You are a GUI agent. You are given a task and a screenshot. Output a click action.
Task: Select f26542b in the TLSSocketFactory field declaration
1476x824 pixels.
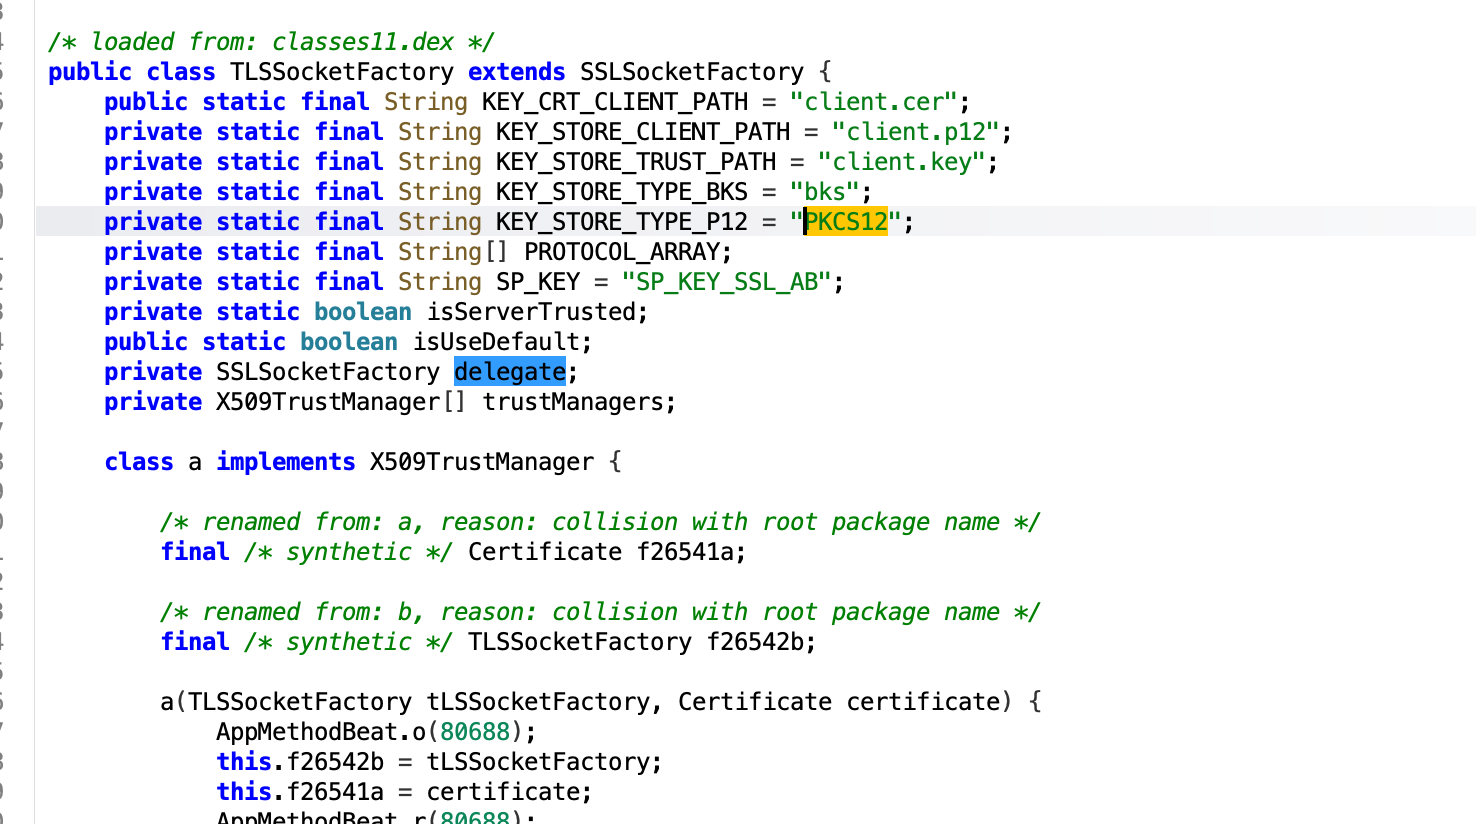(x=755, y=642)
